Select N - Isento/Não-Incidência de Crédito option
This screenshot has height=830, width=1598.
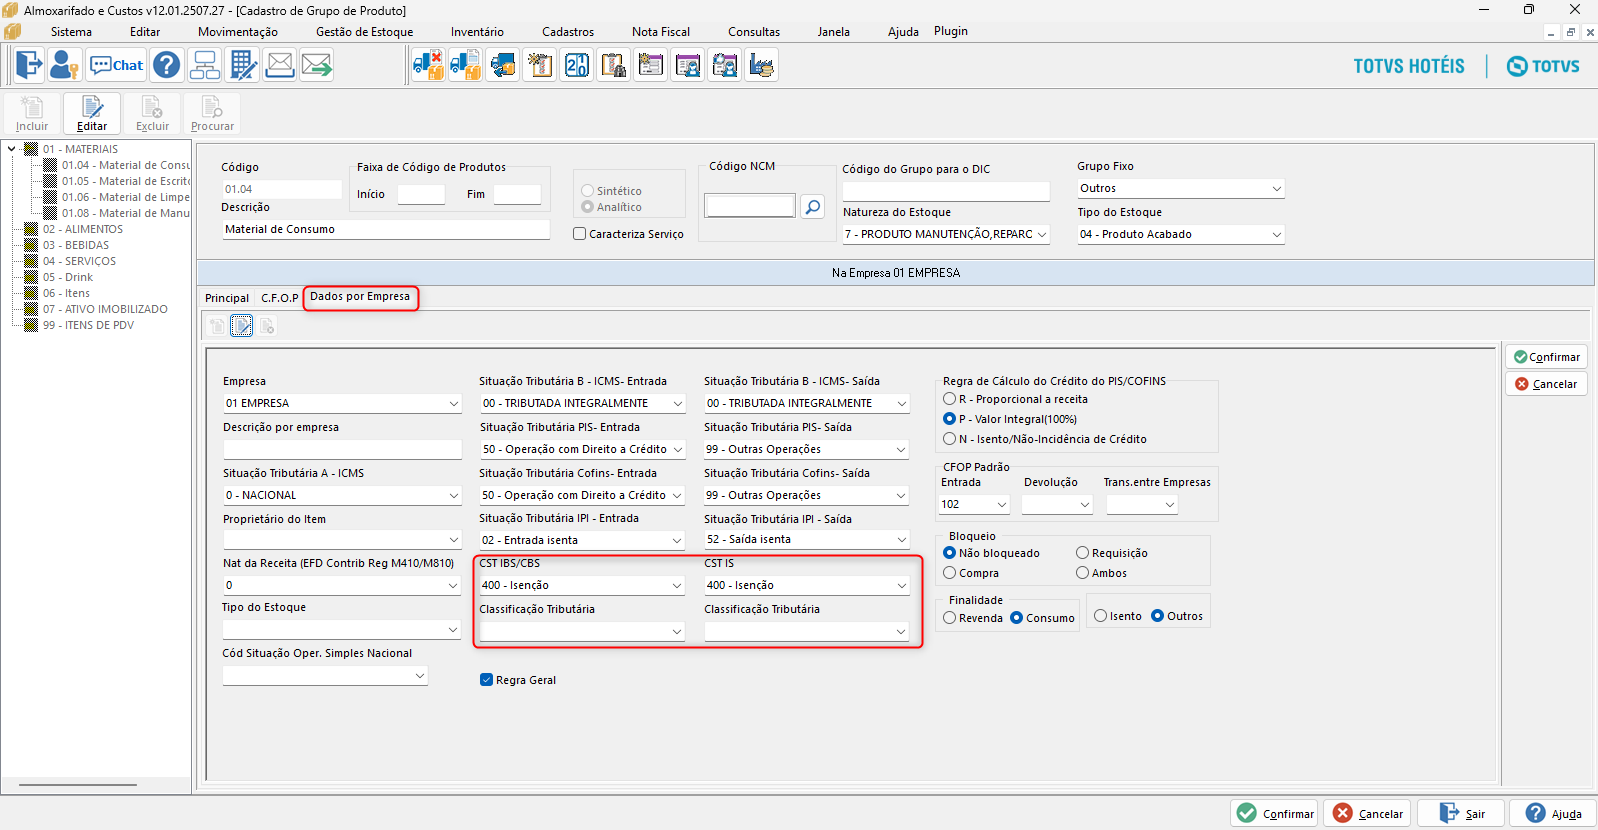pyautogui.click(x=949, y=439)
